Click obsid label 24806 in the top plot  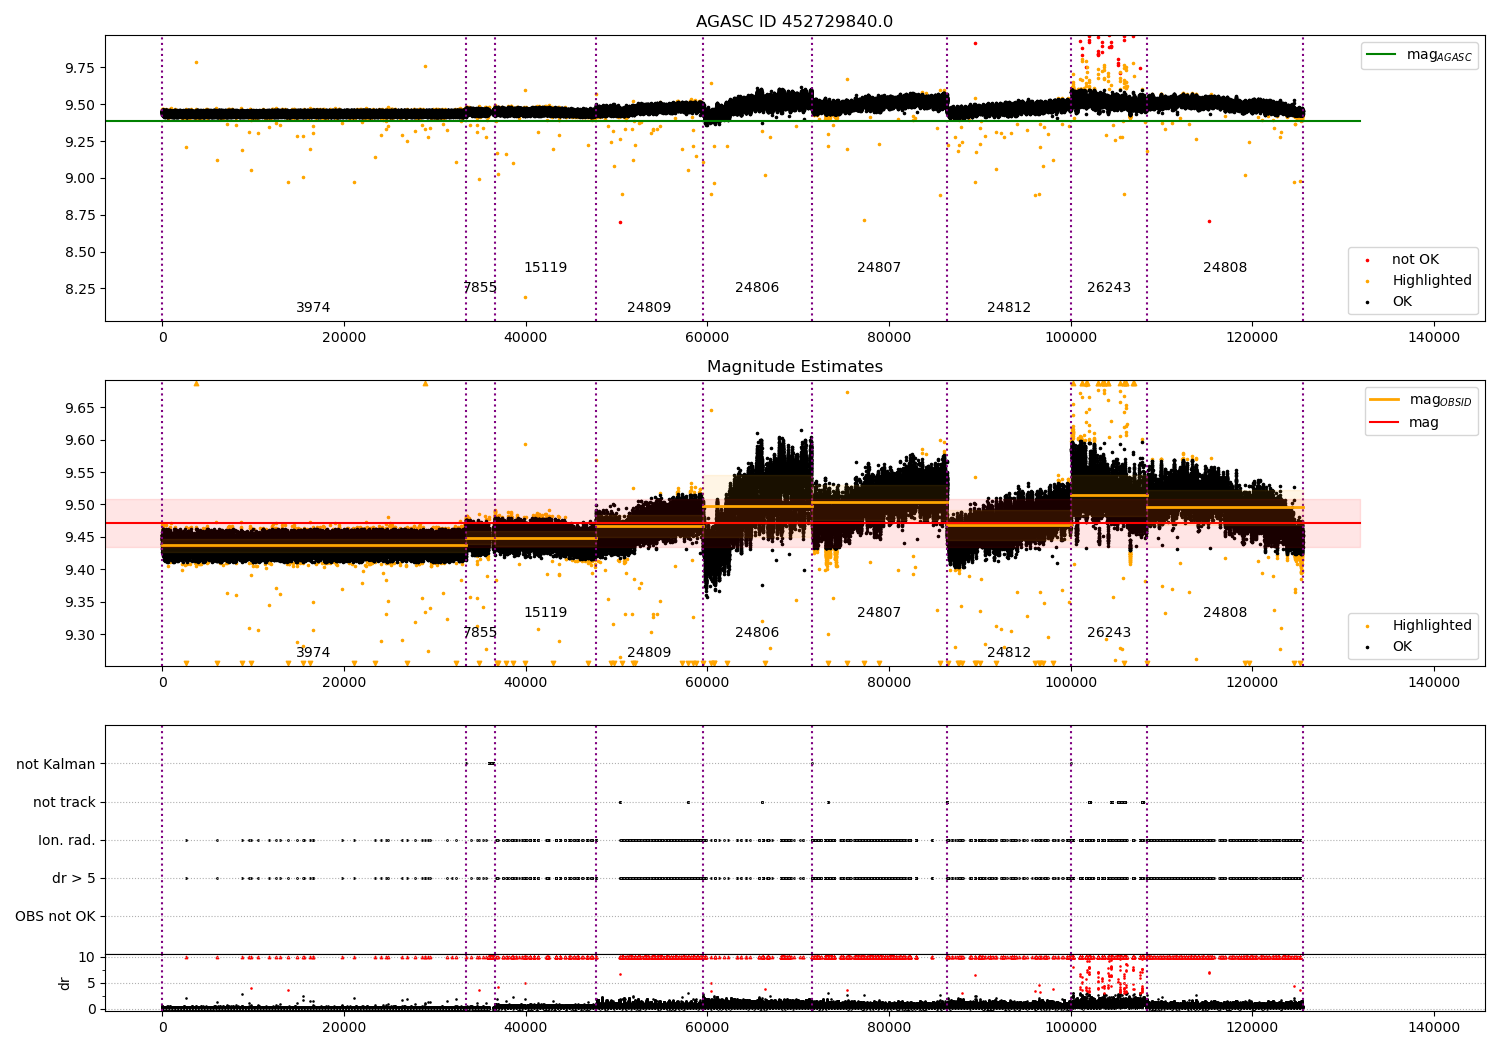coord(757,288)
